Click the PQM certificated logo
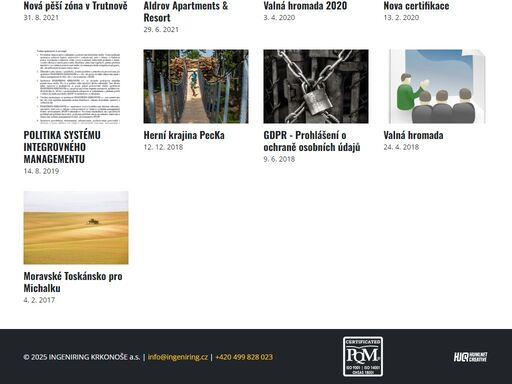 (x=363, y=357)
